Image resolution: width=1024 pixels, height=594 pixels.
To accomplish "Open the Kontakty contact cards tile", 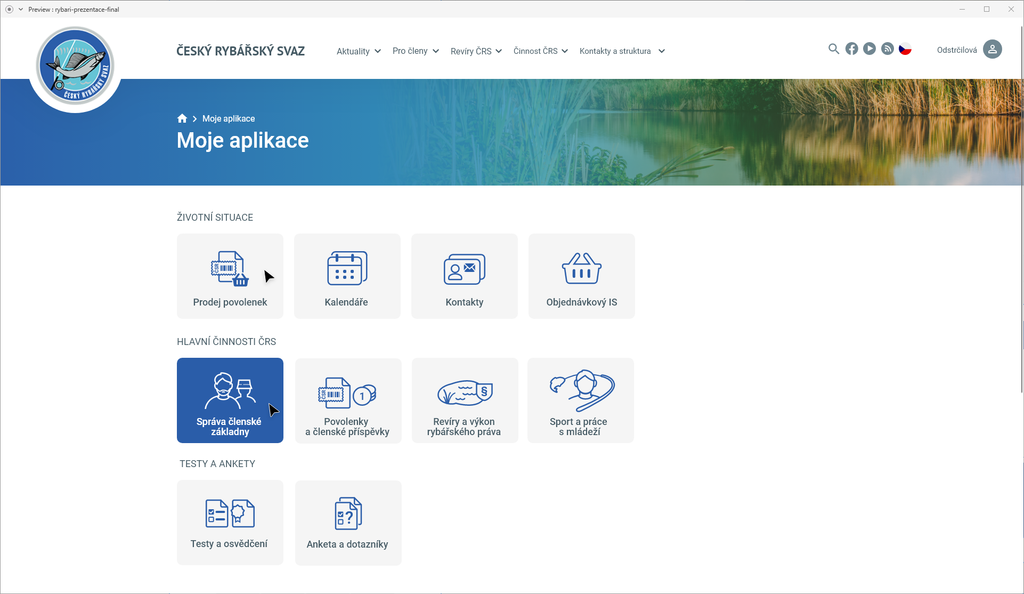I will [x=464, y=276].
